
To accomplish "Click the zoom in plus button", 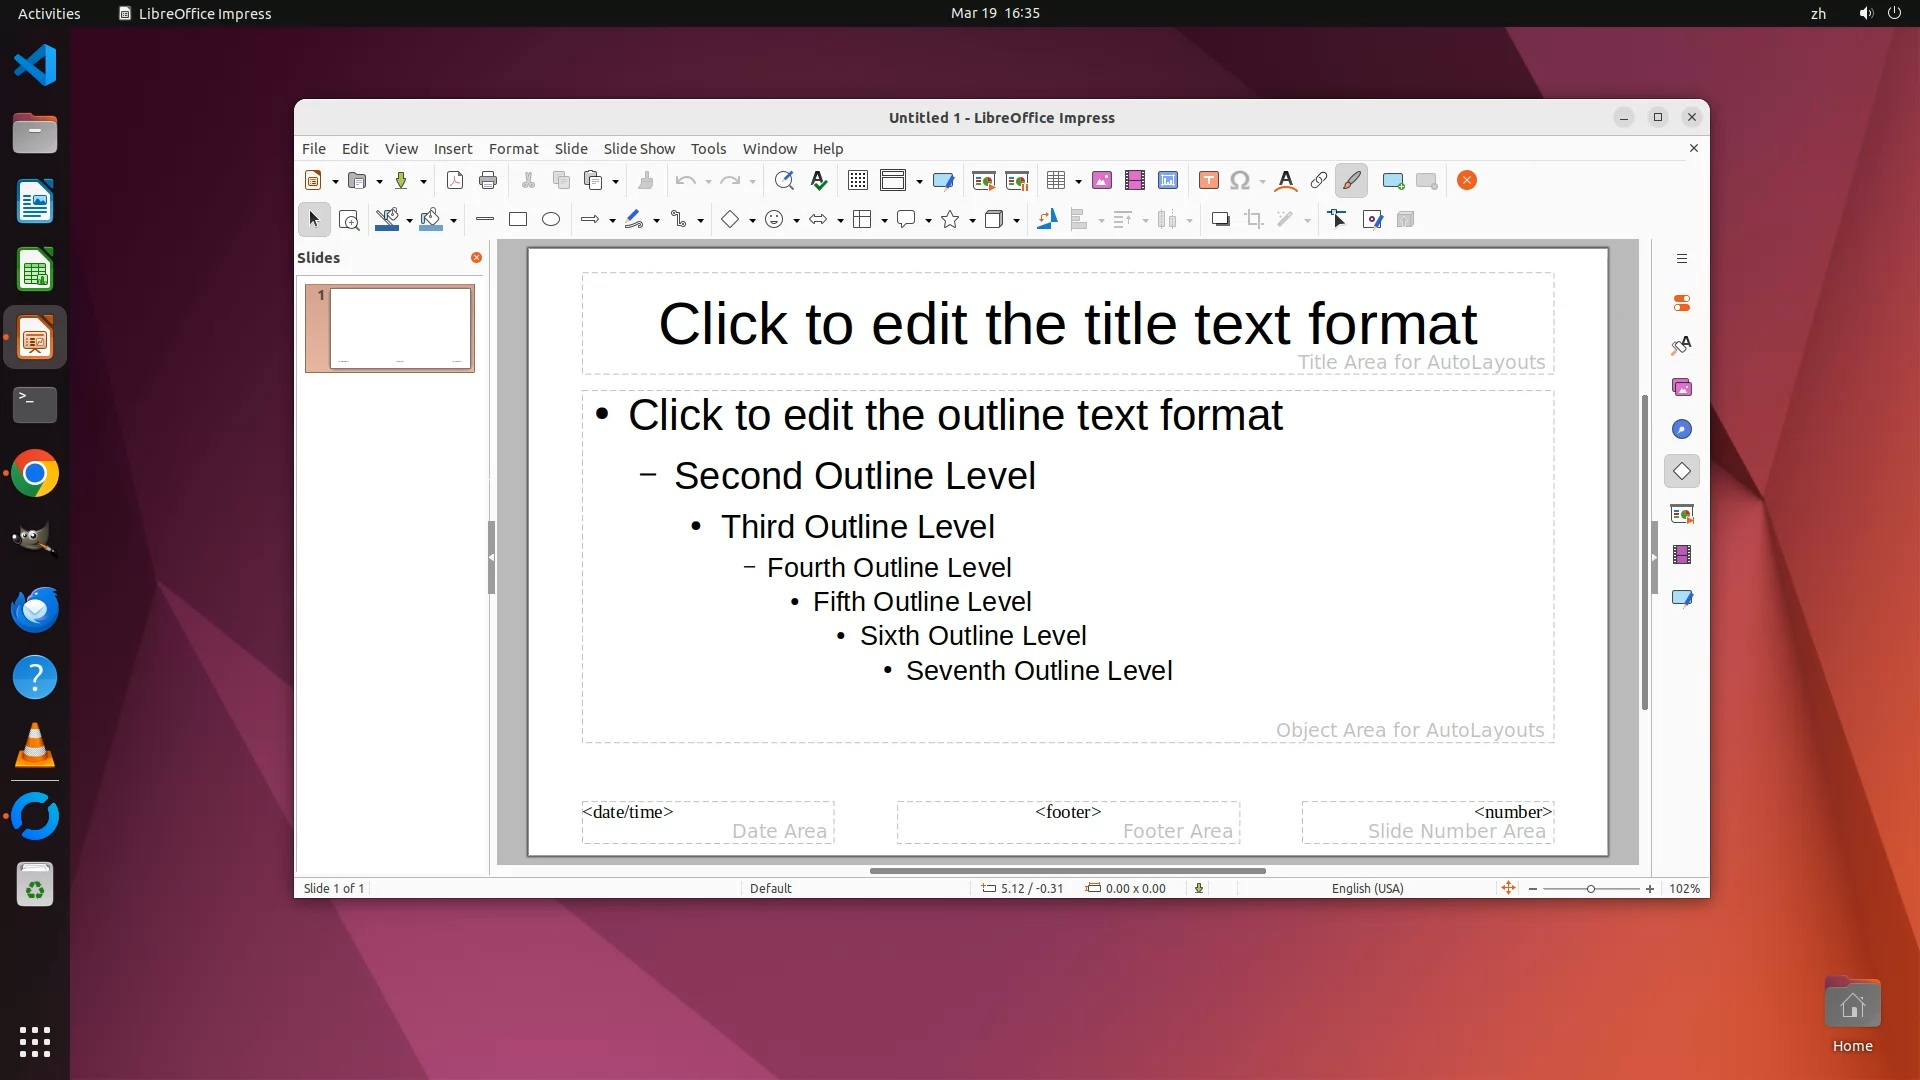I will click(x=1650, y=888).
